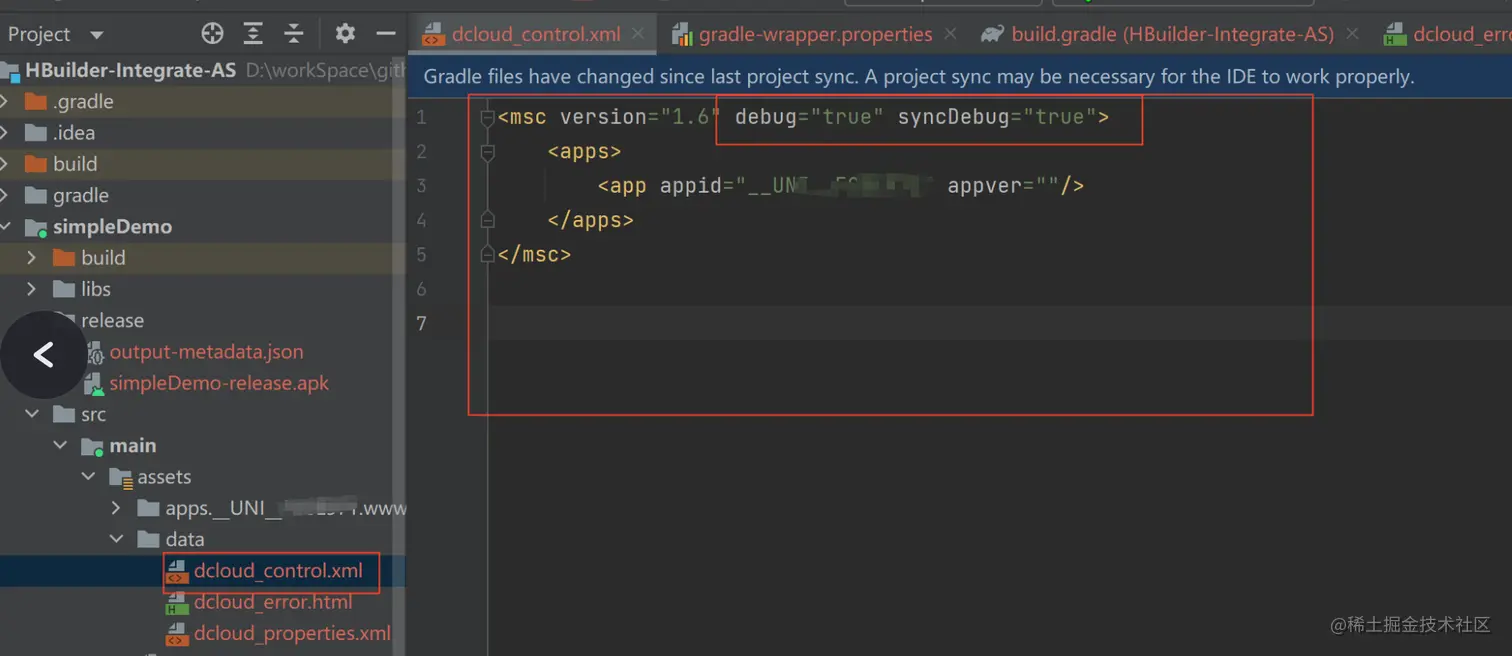Click the Collapse All icon in Project panel
The height and width of the screenshot is (656, 1512).
(293, 34)
